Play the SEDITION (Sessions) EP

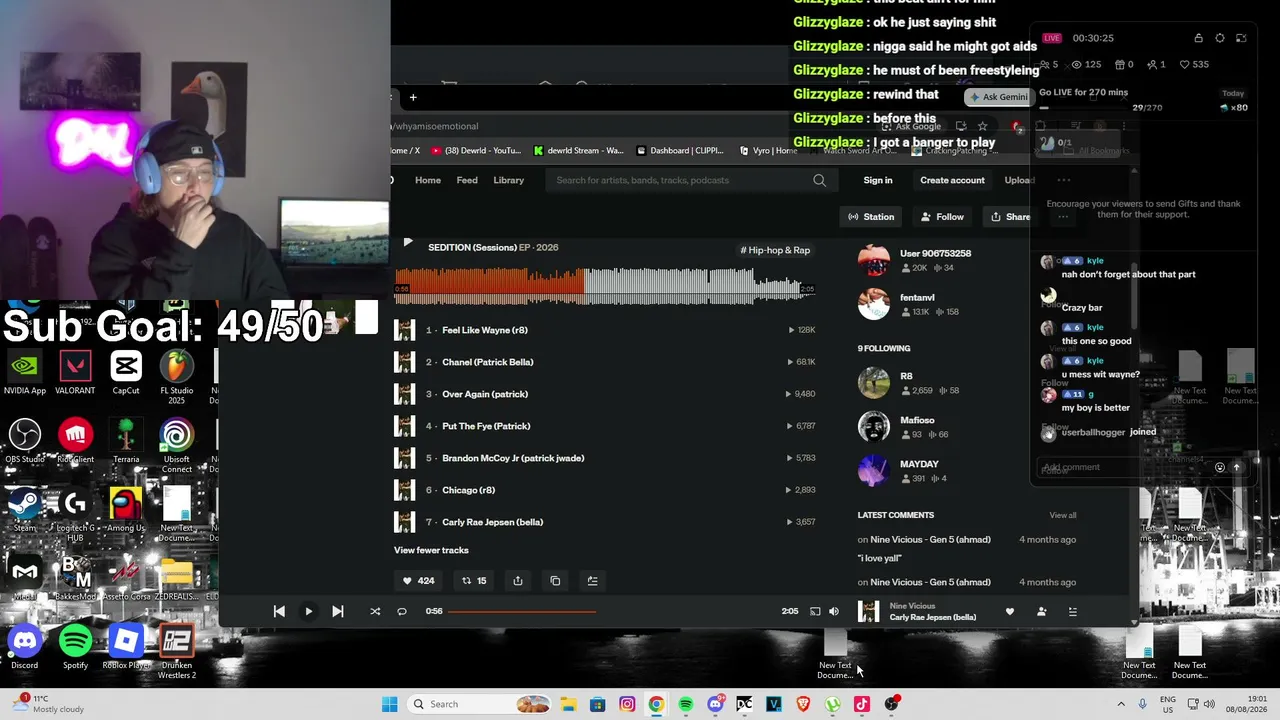pyautogui.click(x=407, y=242)
